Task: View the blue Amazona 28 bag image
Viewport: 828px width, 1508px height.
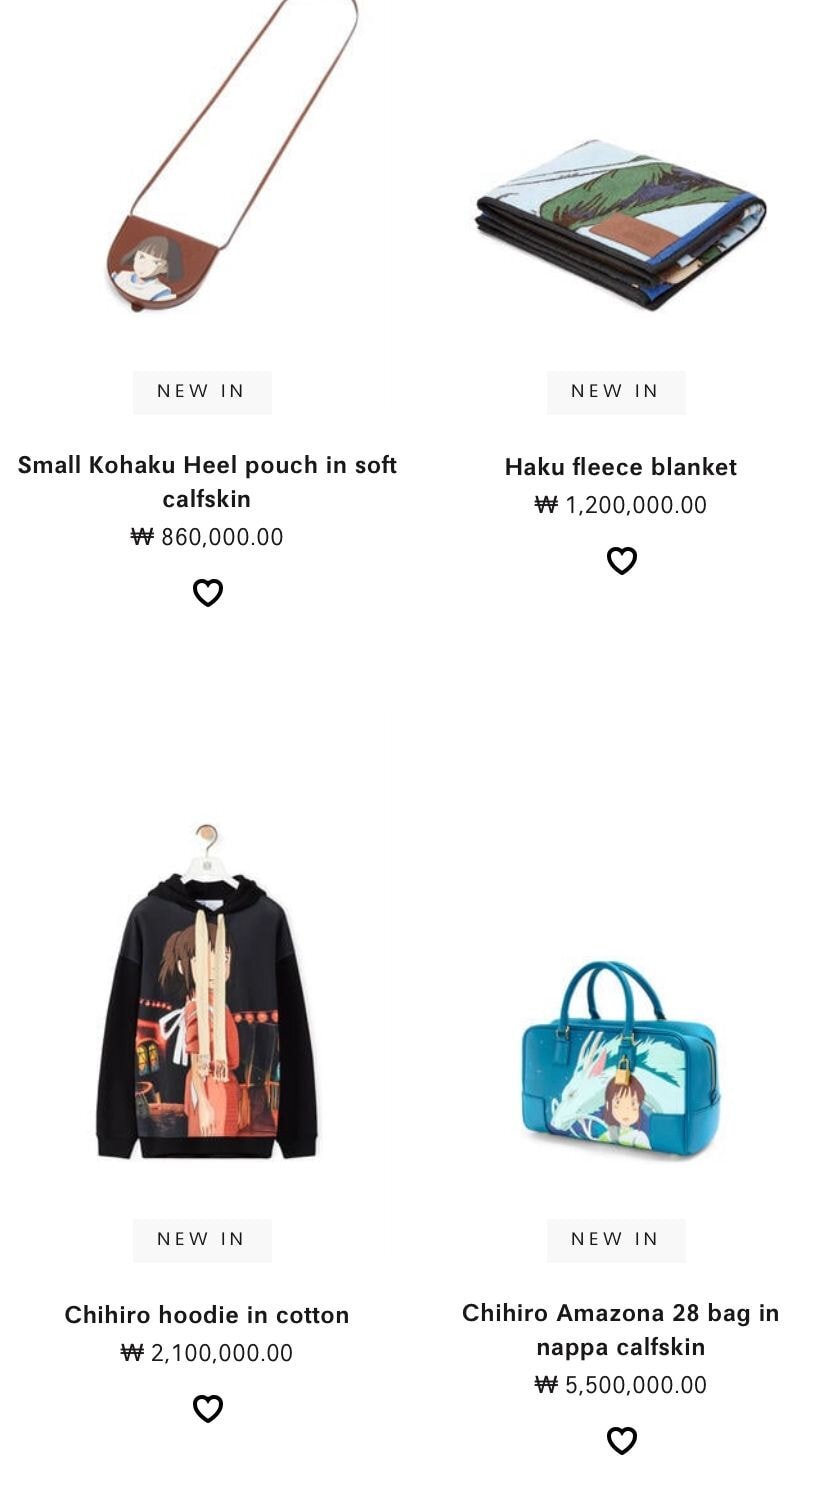Action: (621, 1059)
